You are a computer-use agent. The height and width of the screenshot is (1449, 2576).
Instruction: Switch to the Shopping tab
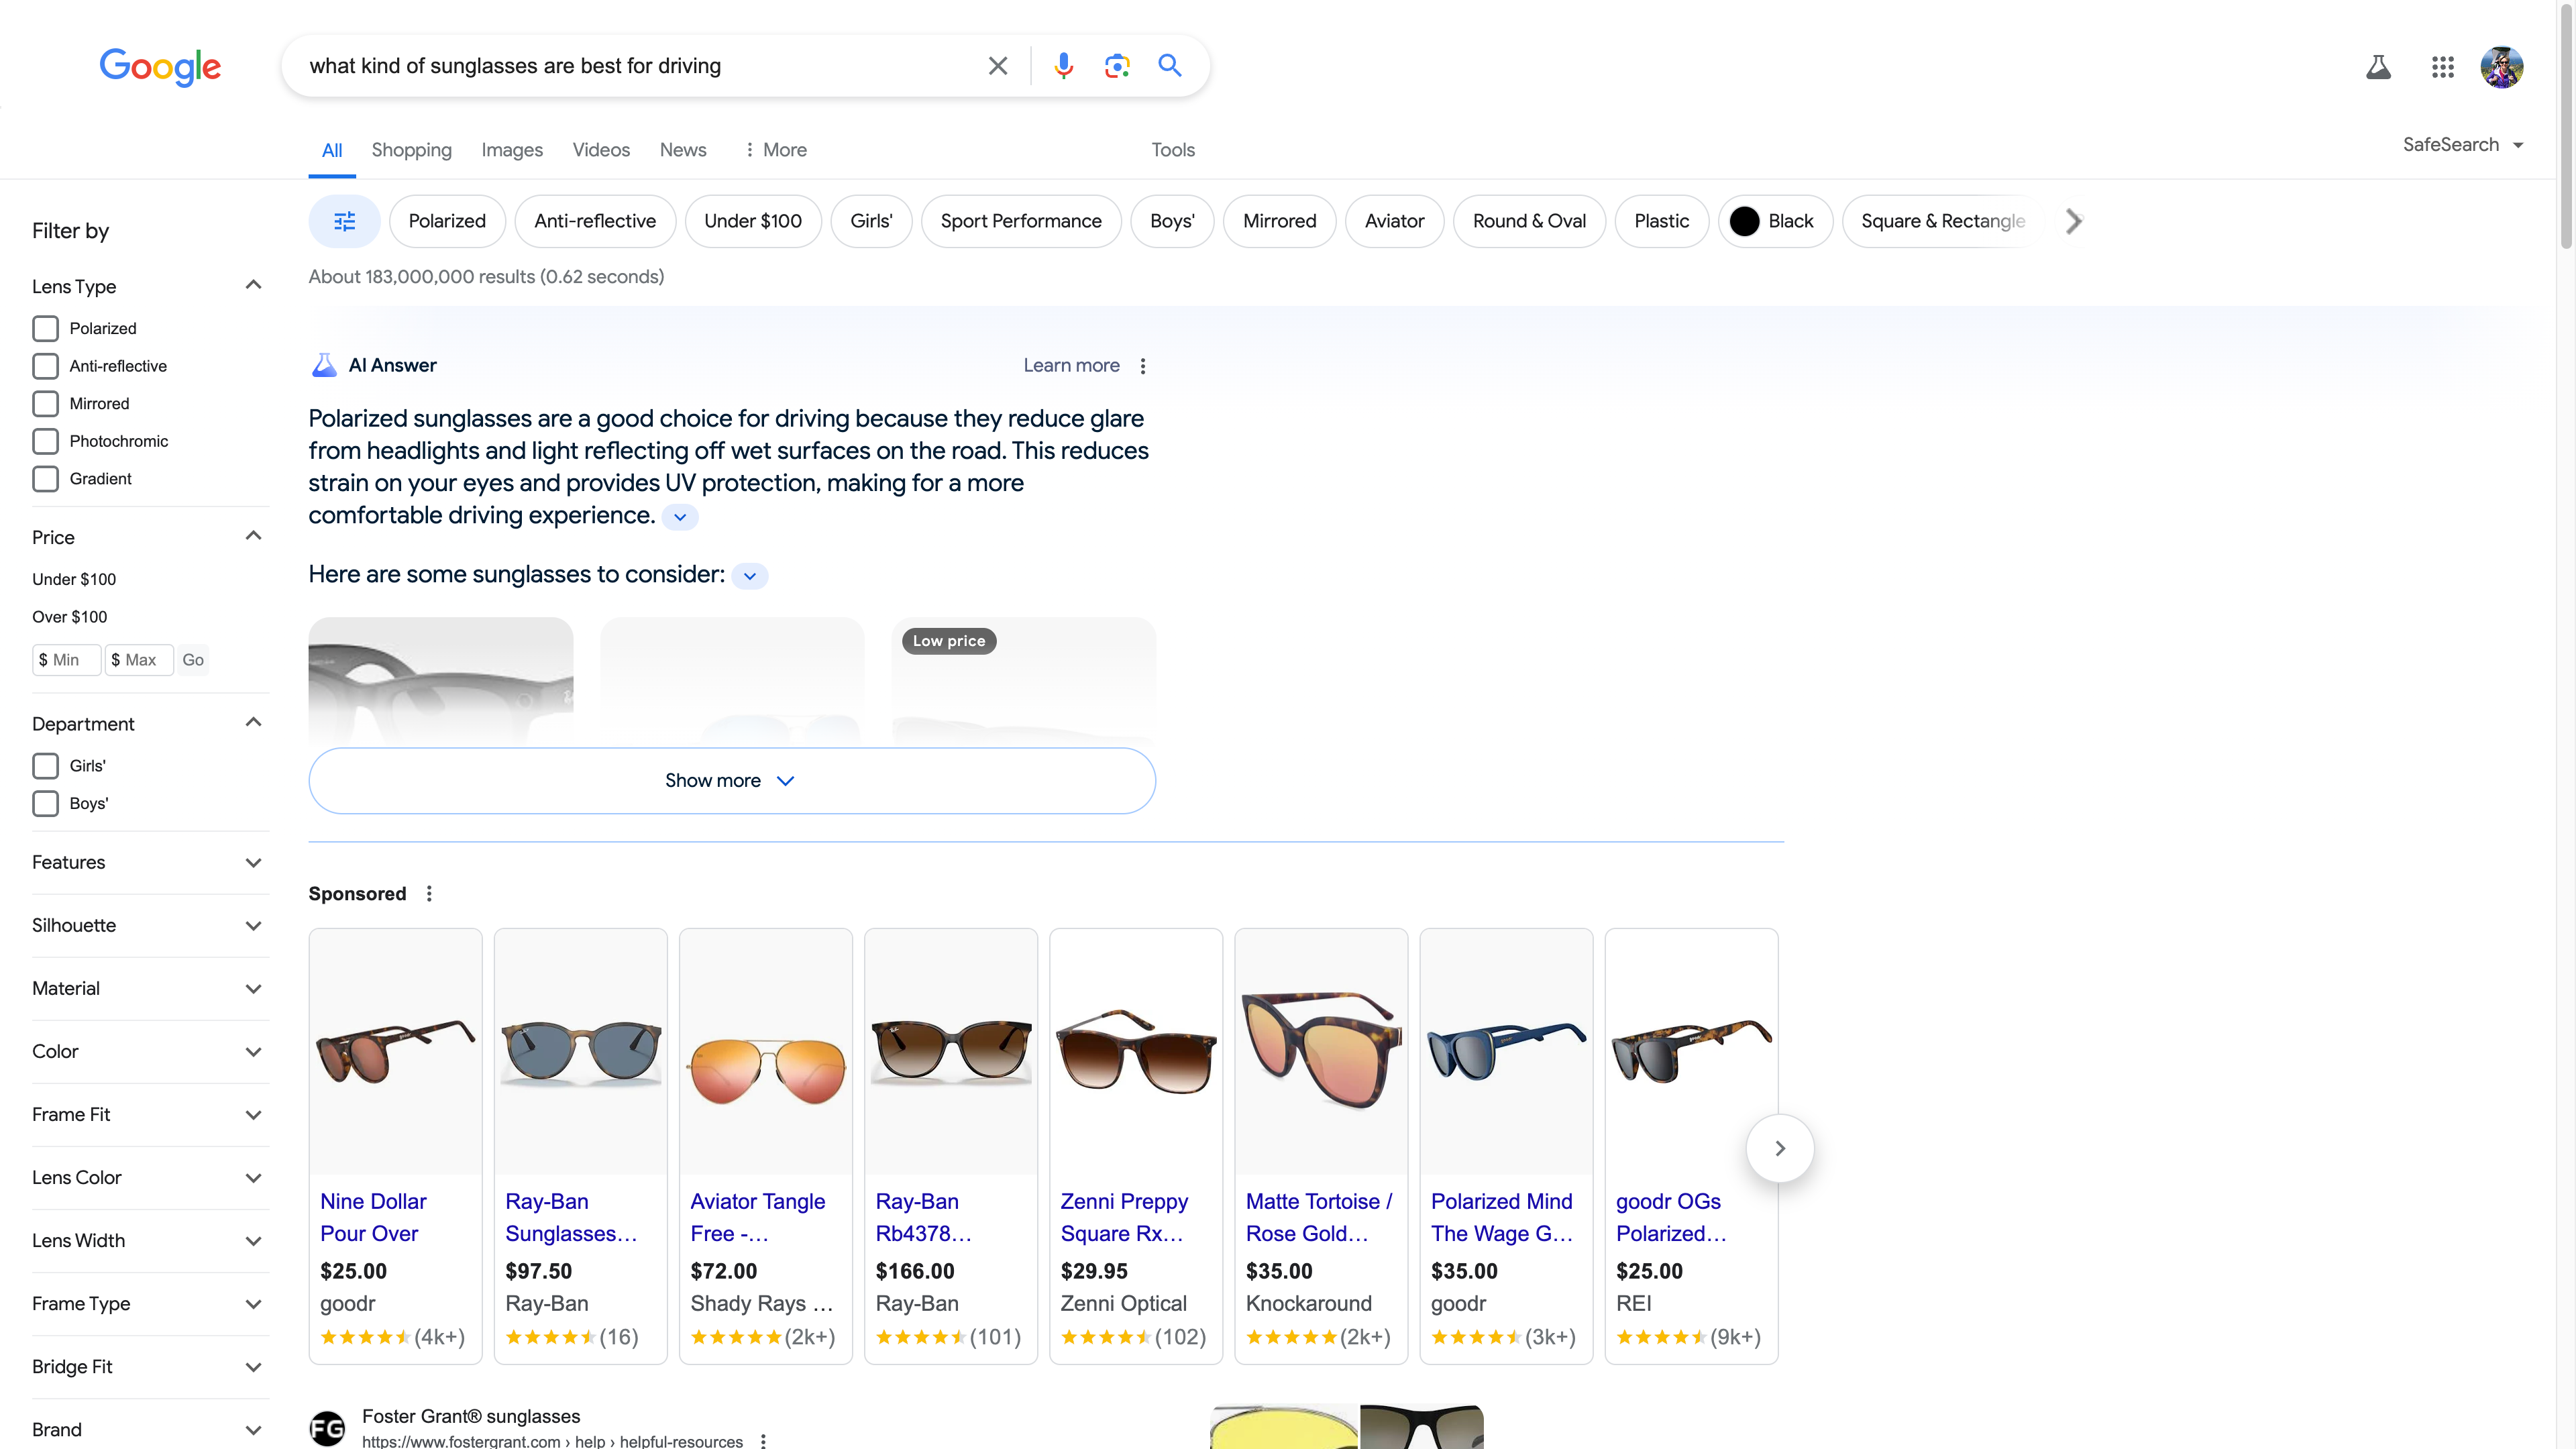coord(411,150)
